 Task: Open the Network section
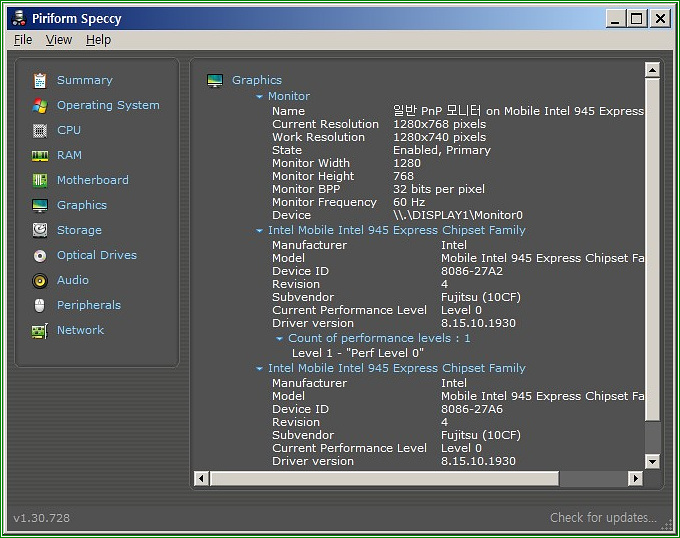click(x=81, y=330)
